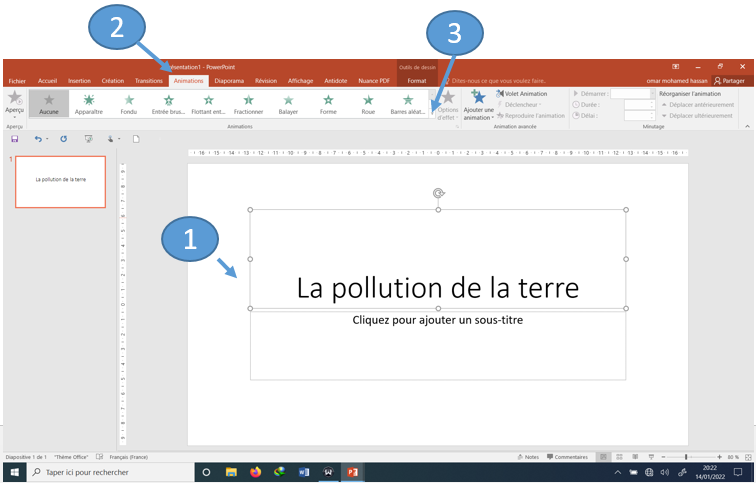Toggle the Volet Animation pane
The height and width of the screenshot is (483, 756).
pos(522,93)
